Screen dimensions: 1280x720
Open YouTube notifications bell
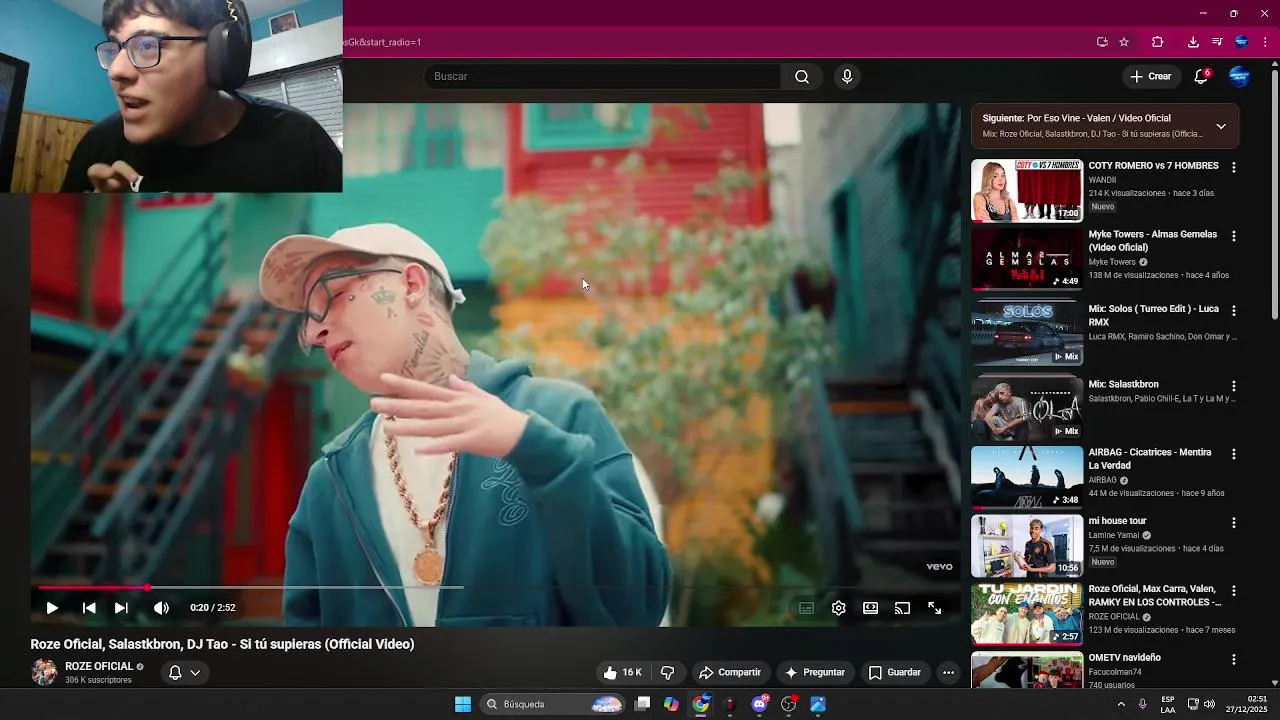coord(1202,76)
